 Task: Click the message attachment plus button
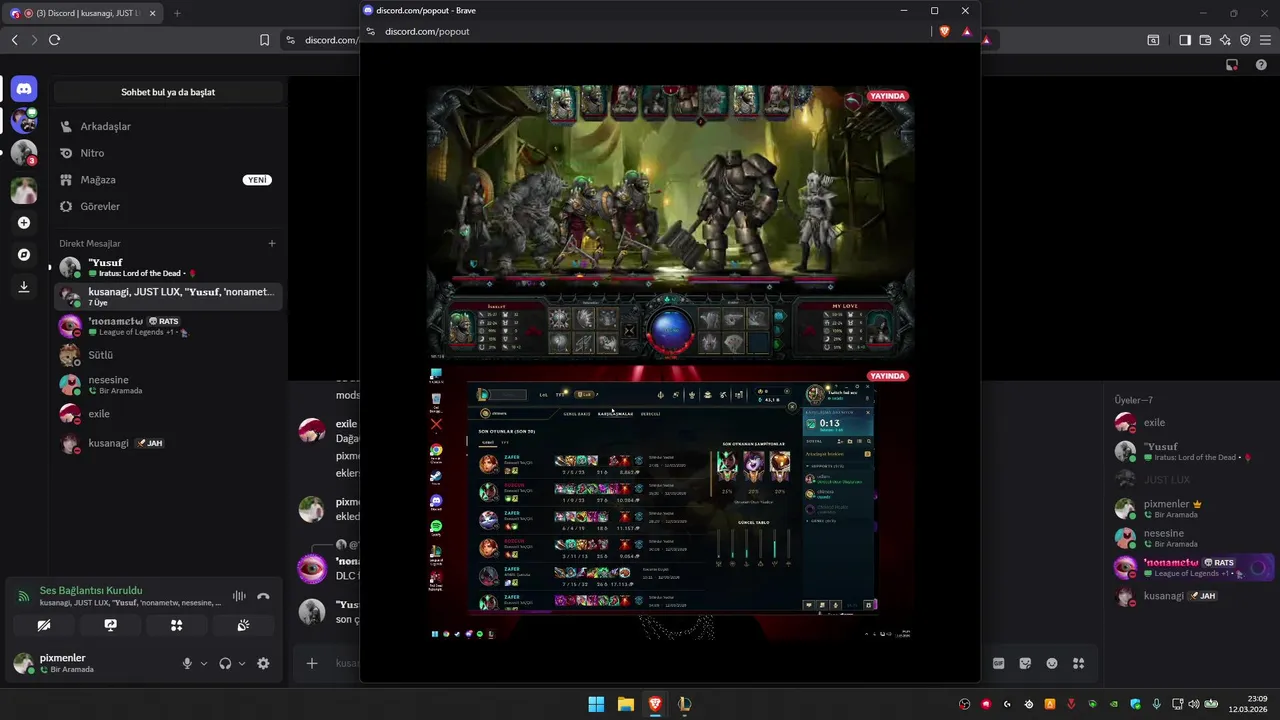click(x=312, y=663)
